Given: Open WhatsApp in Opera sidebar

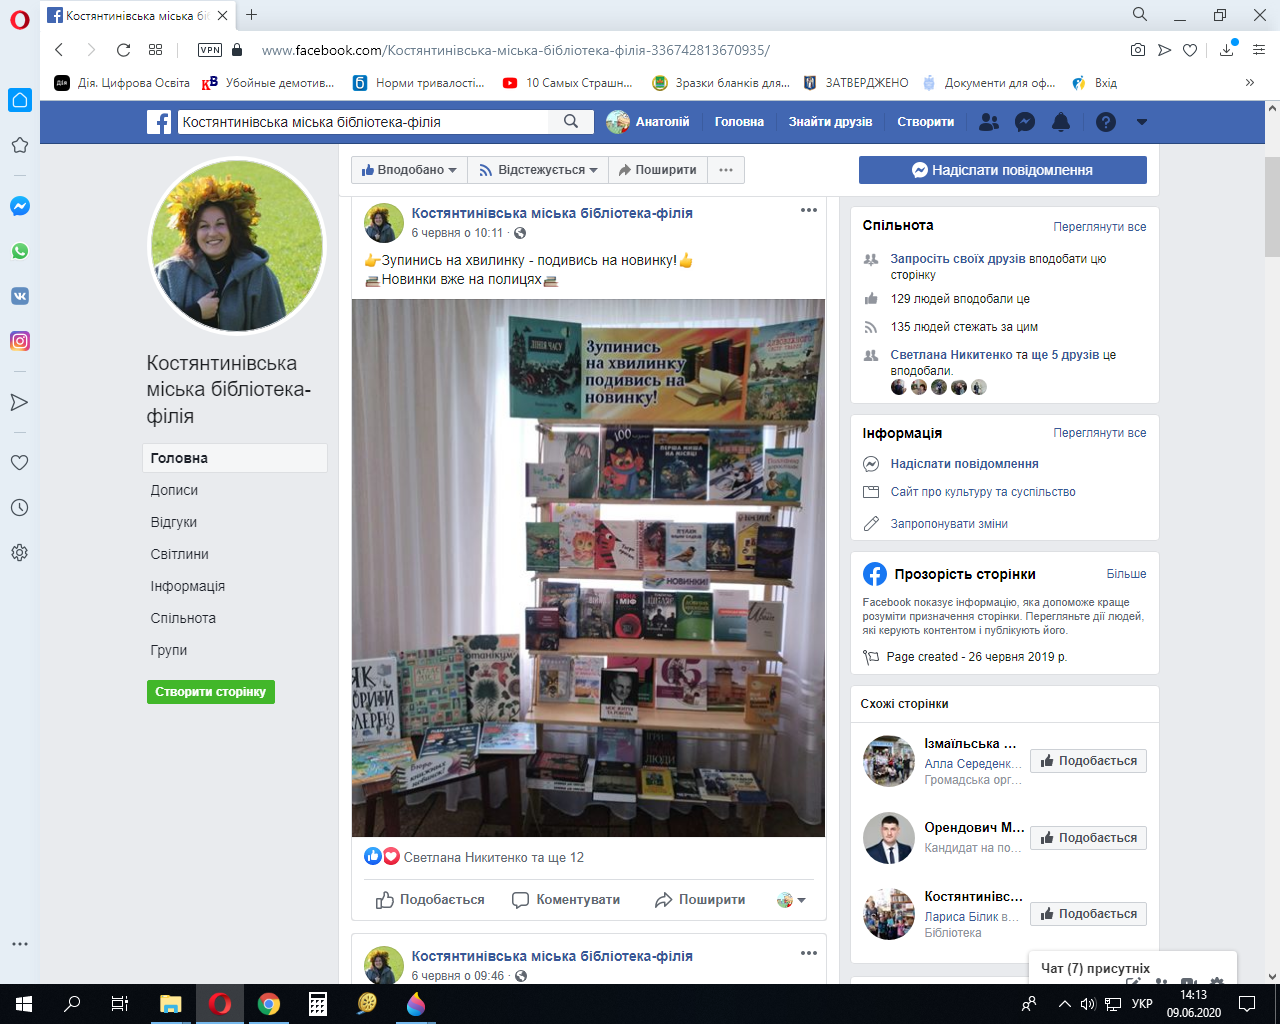Looking at the screenshot, I should (x=19, y=251).
